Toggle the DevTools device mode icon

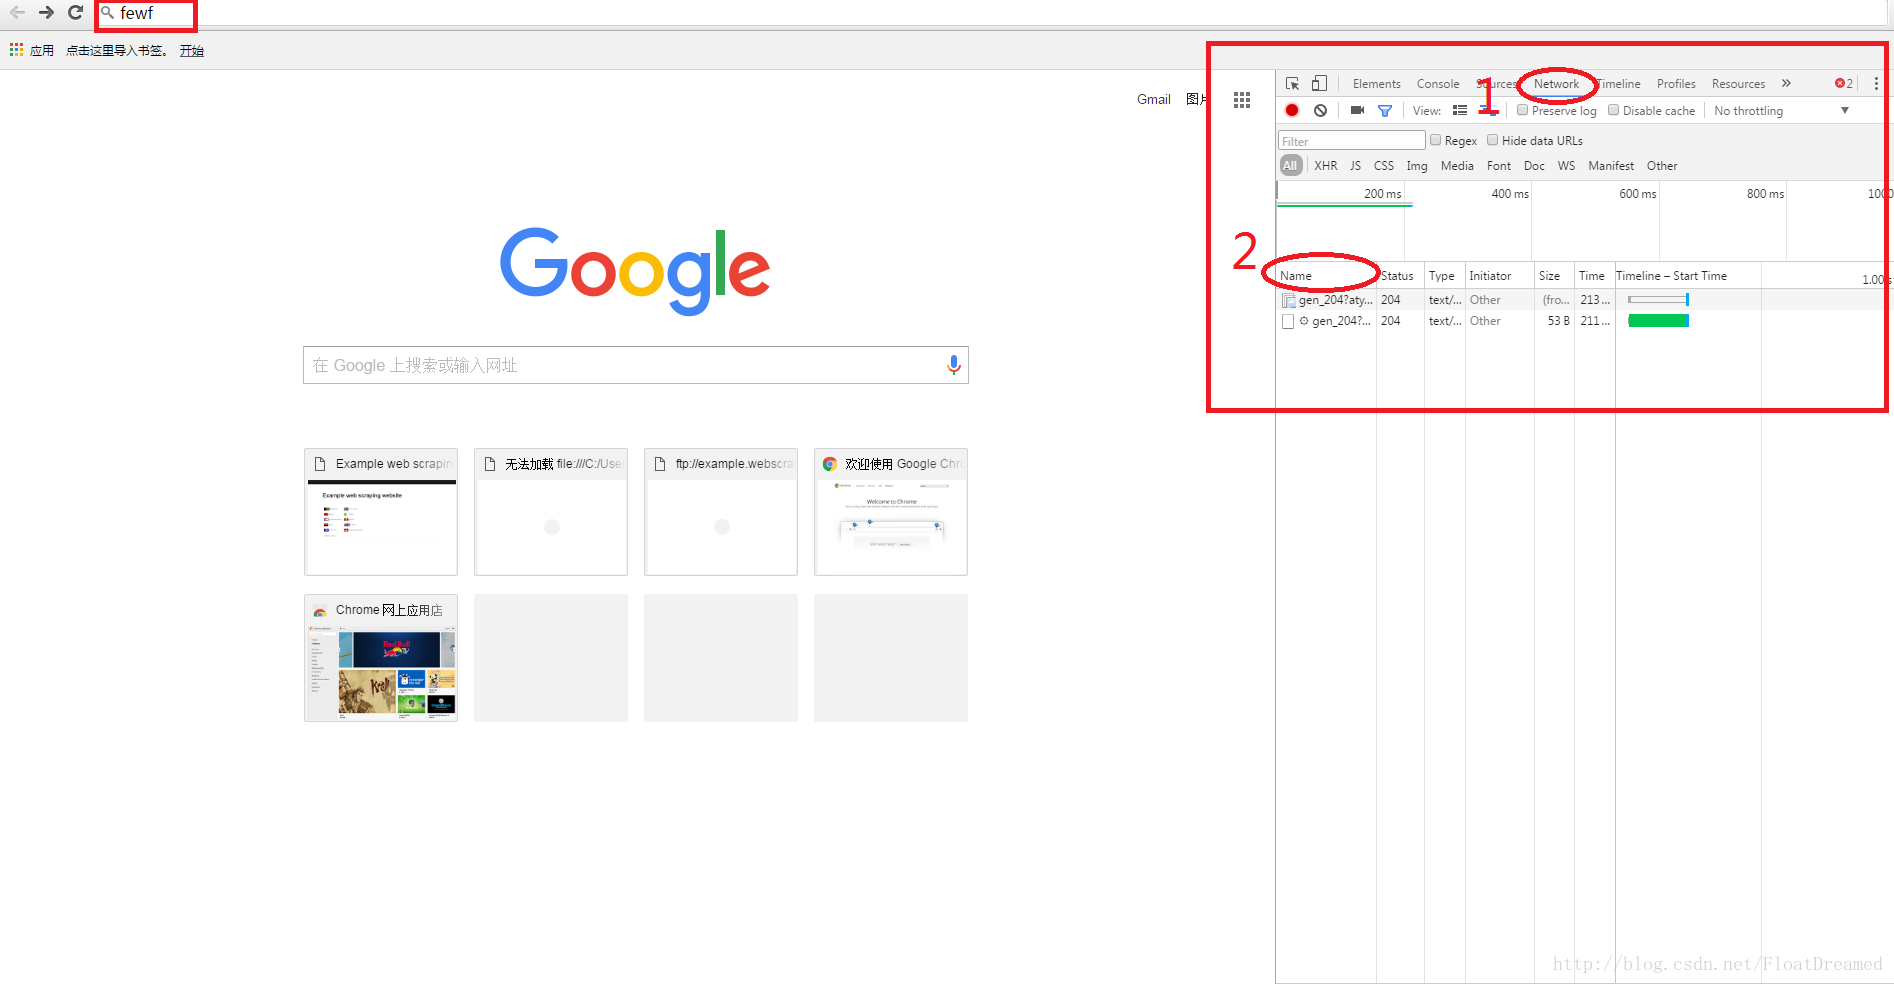pyautogui.click(x=1319, y=84)
